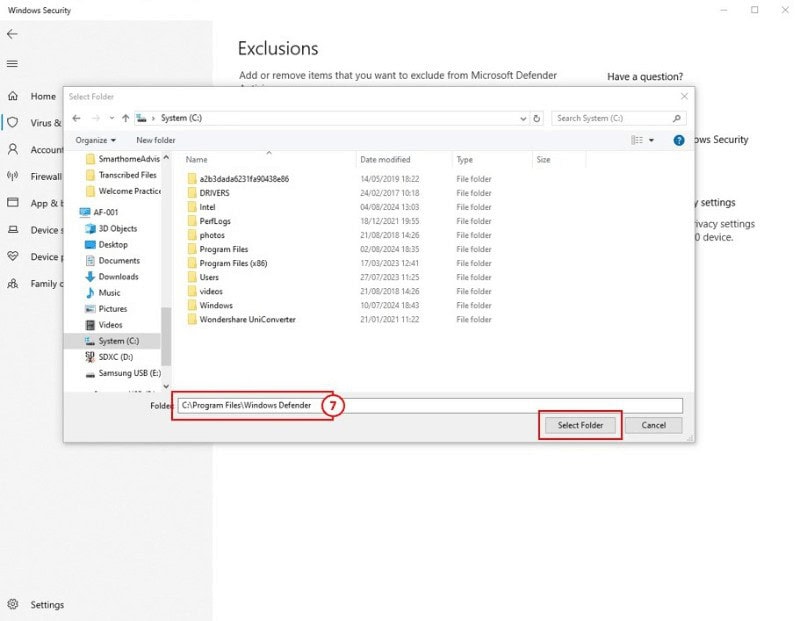
Task: Click the search magnifier icon
Action: (677, 118)
